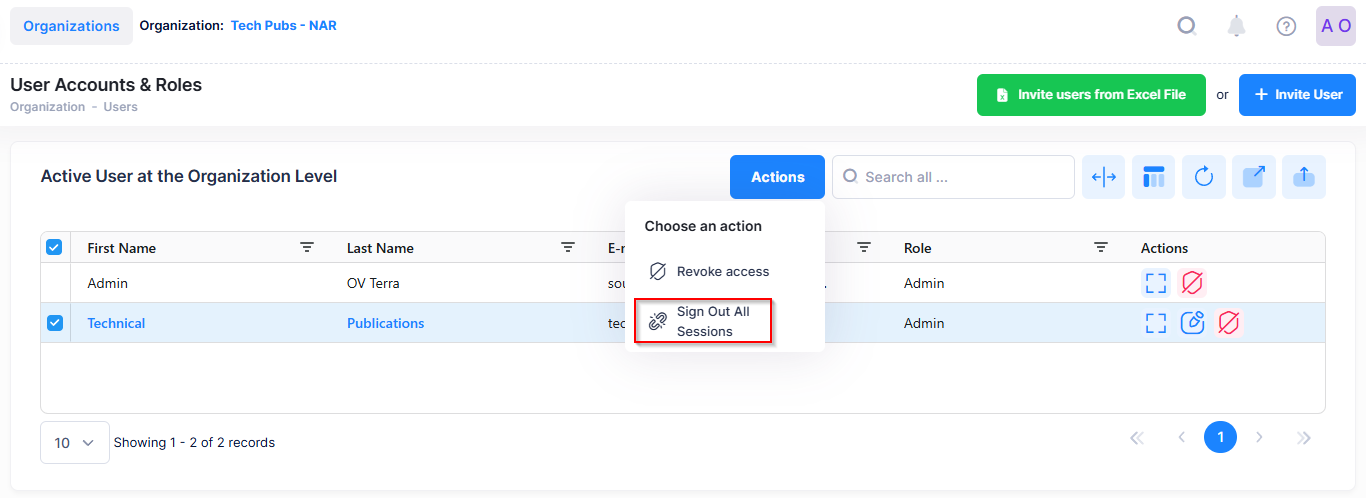Click red revoke icon in Admin row
The height and width of the screenshot is (498, 1366).
pyautogui.click(x=1192, y=283)
